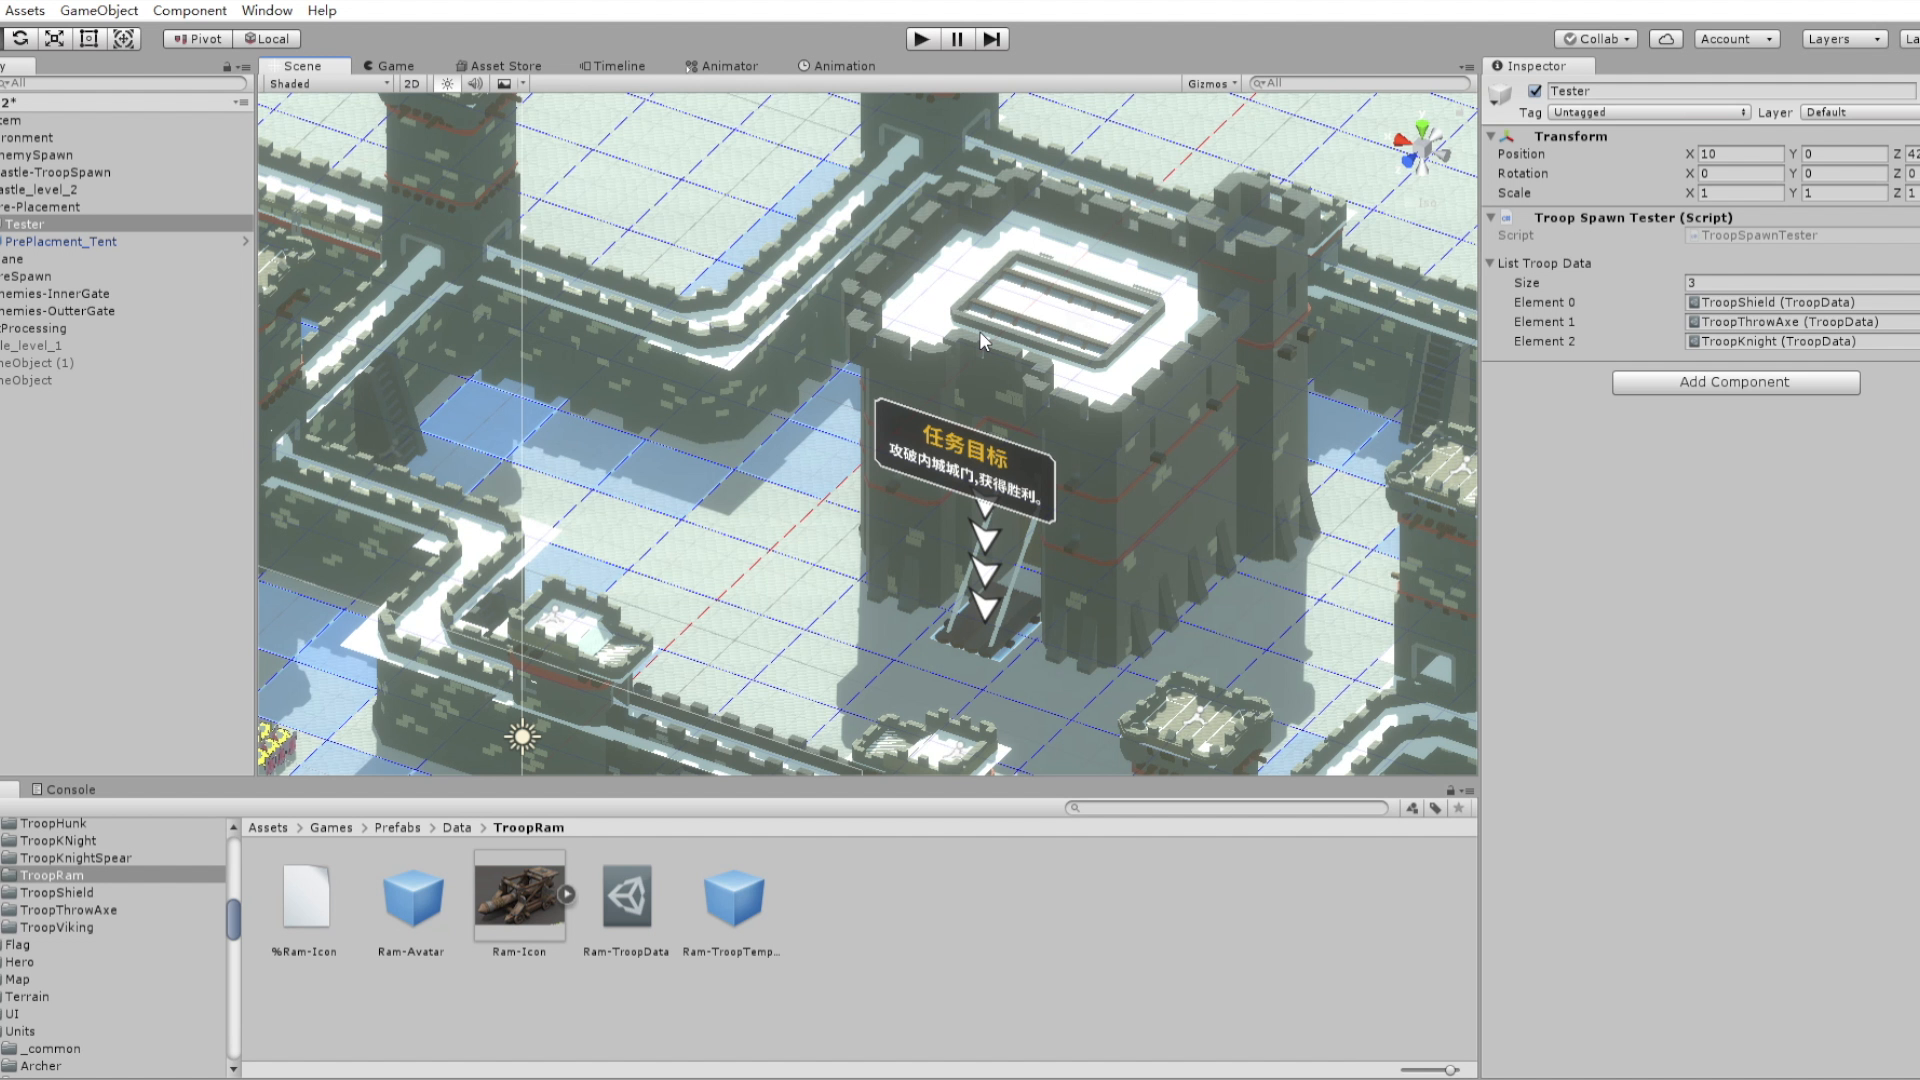Select Element 2 TroopKnight field
This screenshot has height=1080, width=1920.
(1802, 341)
